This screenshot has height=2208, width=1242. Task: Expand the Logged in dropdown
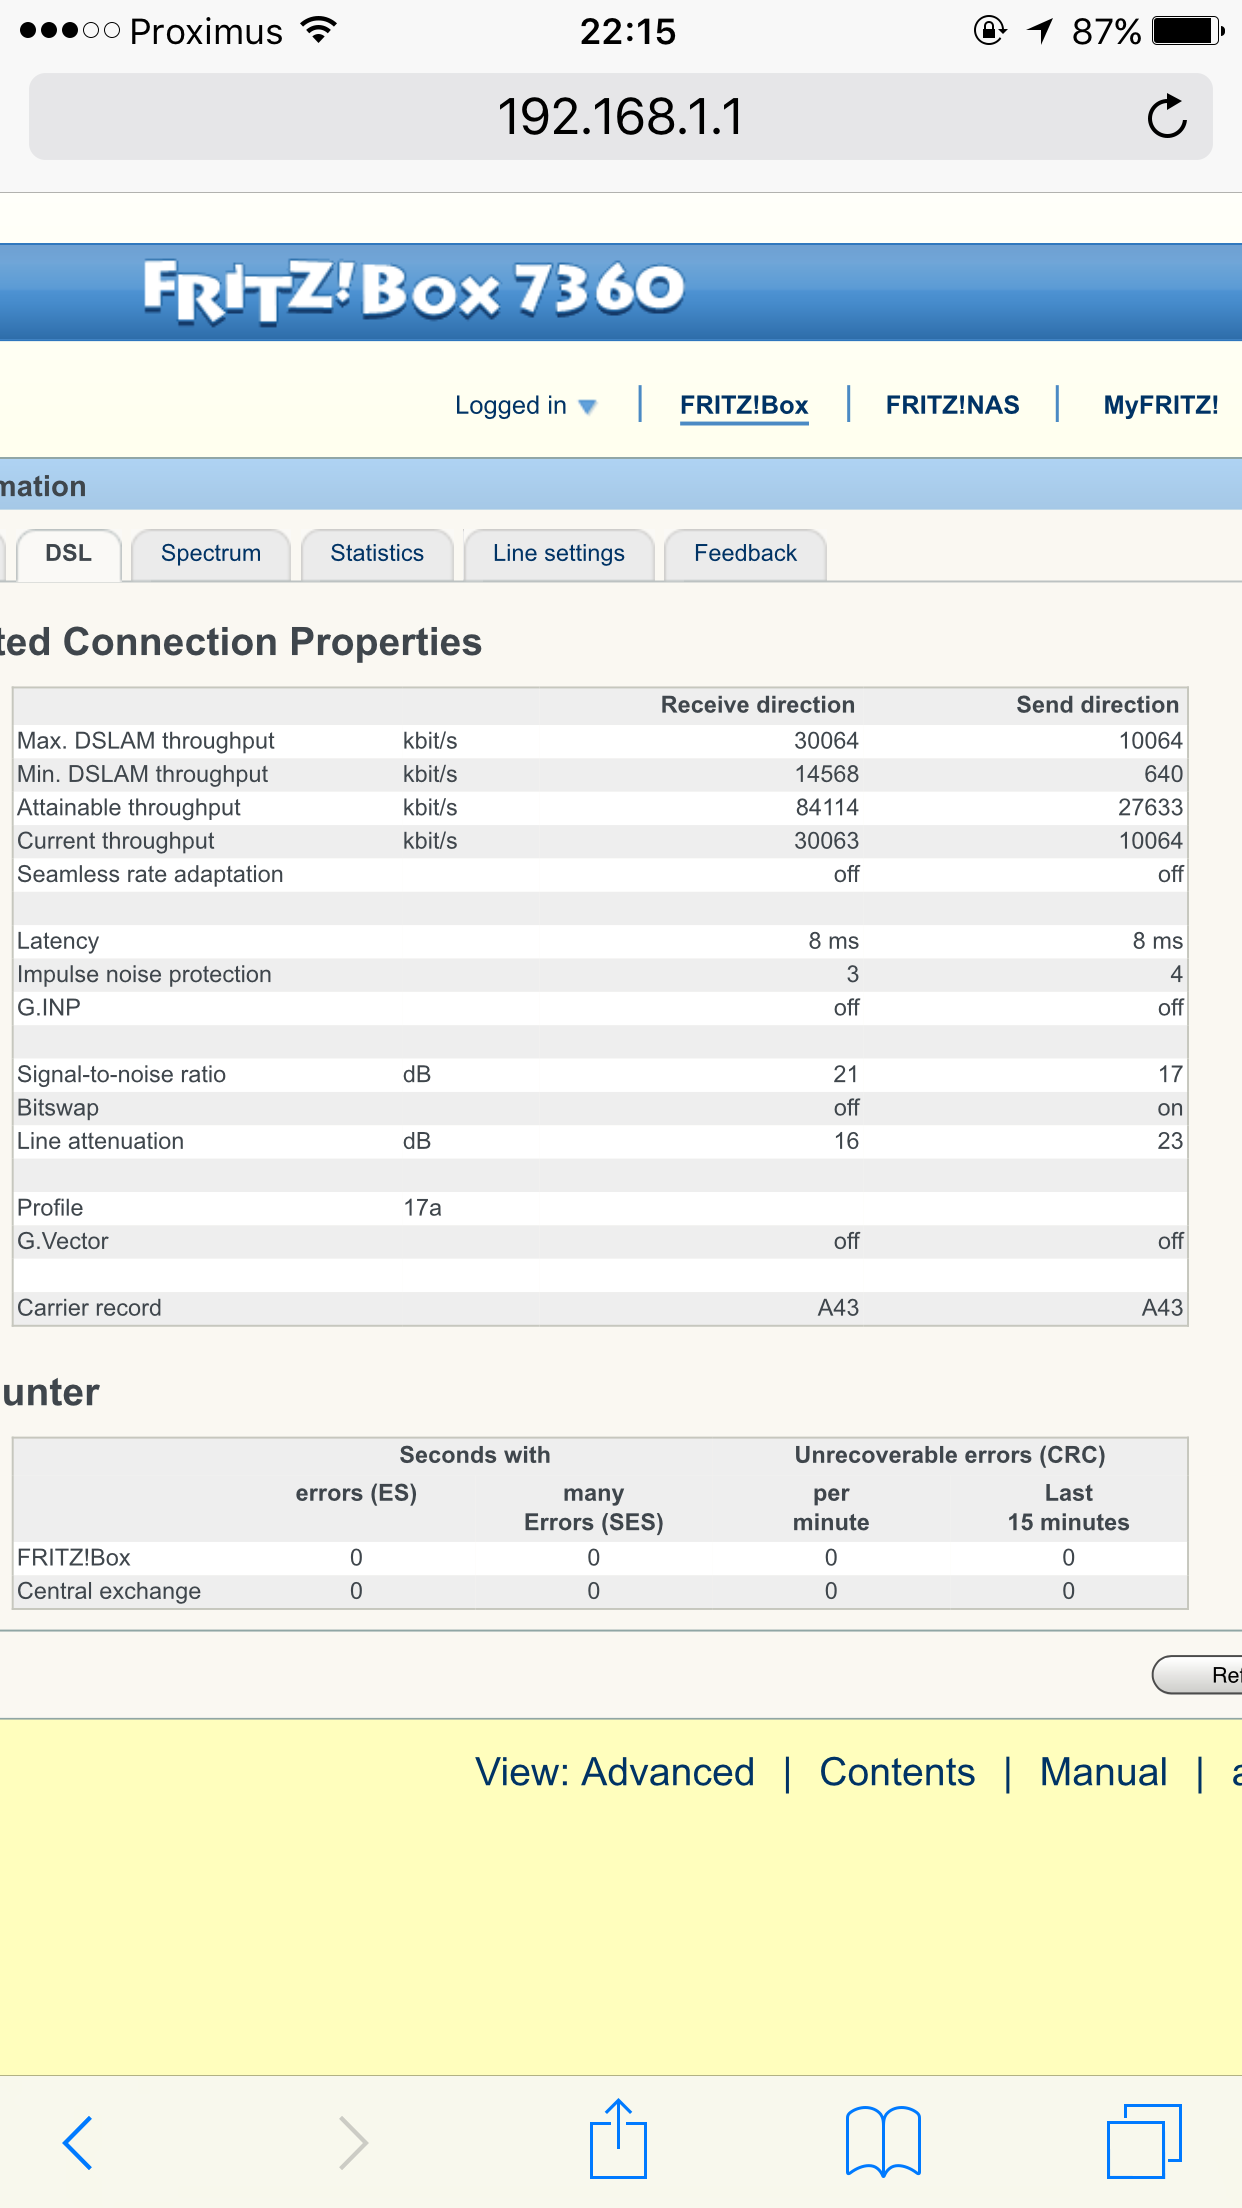526,405
